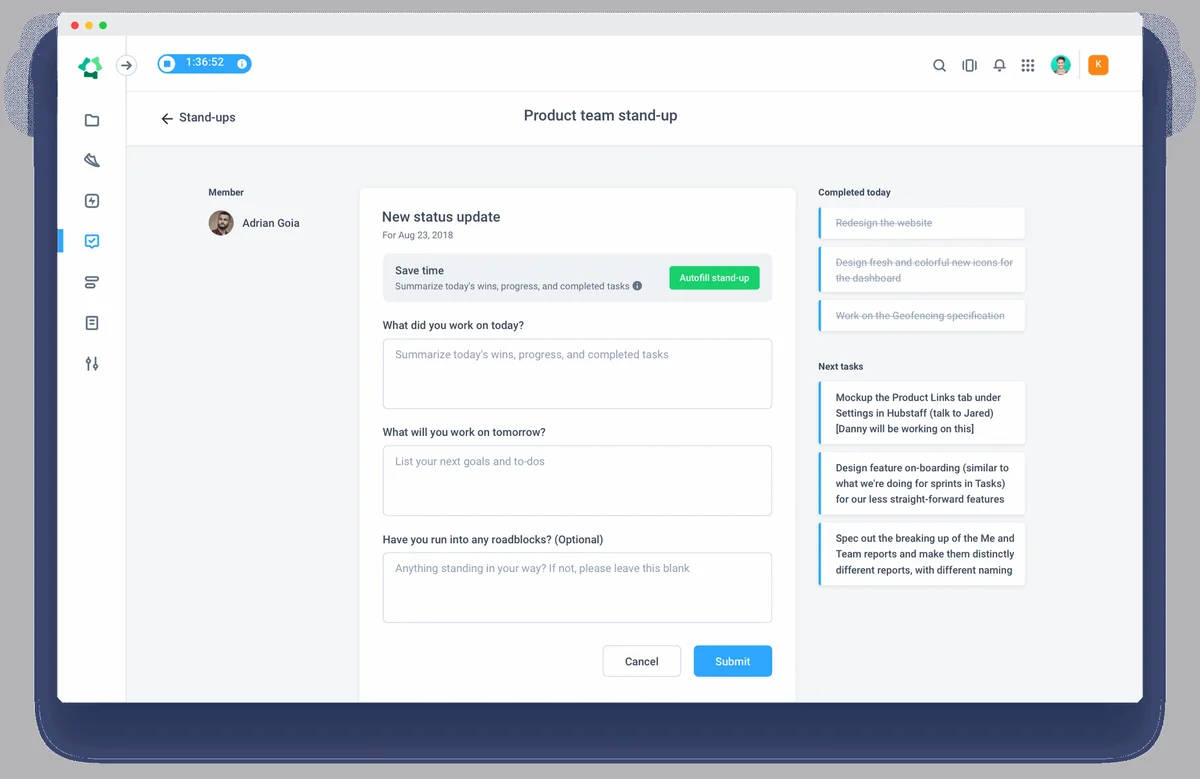Open the Sprints shoe icon in sidebar
The width and height of the screenshot is (1200, 779).
[92, 160]
